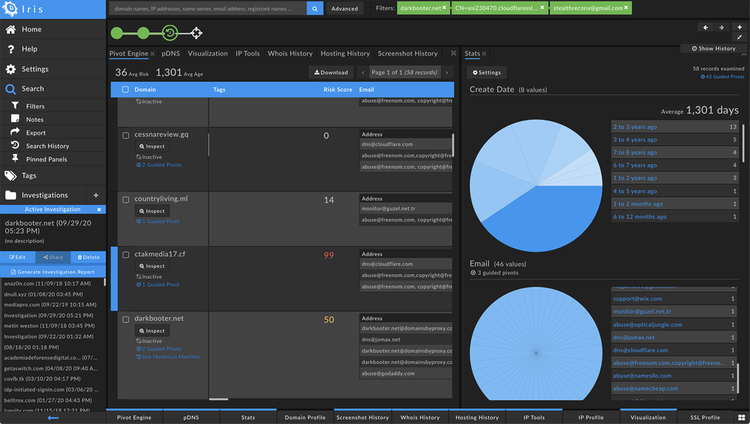
Task: Open the Visualization tab
Action: [207, 53]
